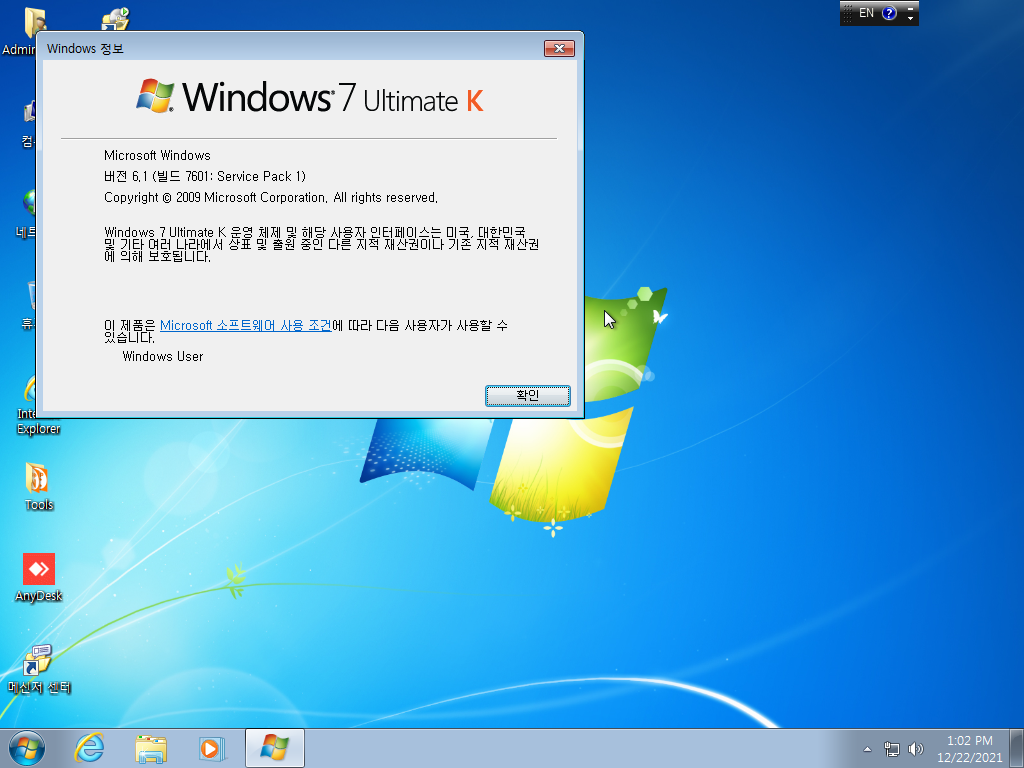
Task: Open the clock showing 1:02 PM
Action: point(970,749)
